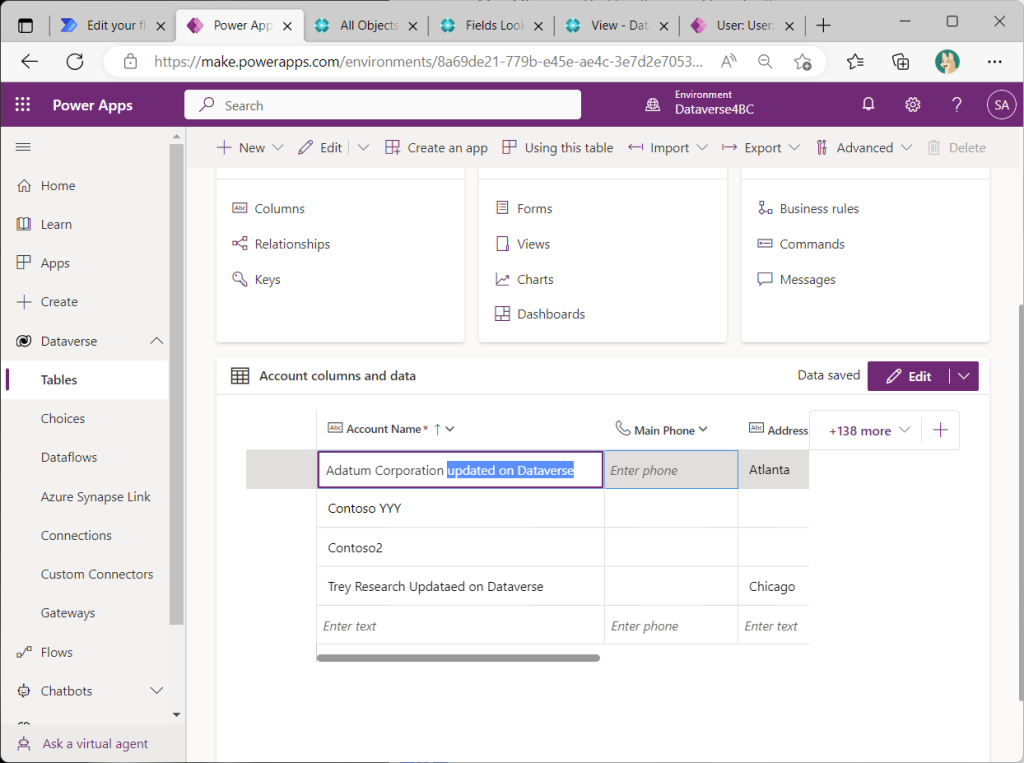View site information lock icon

click(131, 61)
